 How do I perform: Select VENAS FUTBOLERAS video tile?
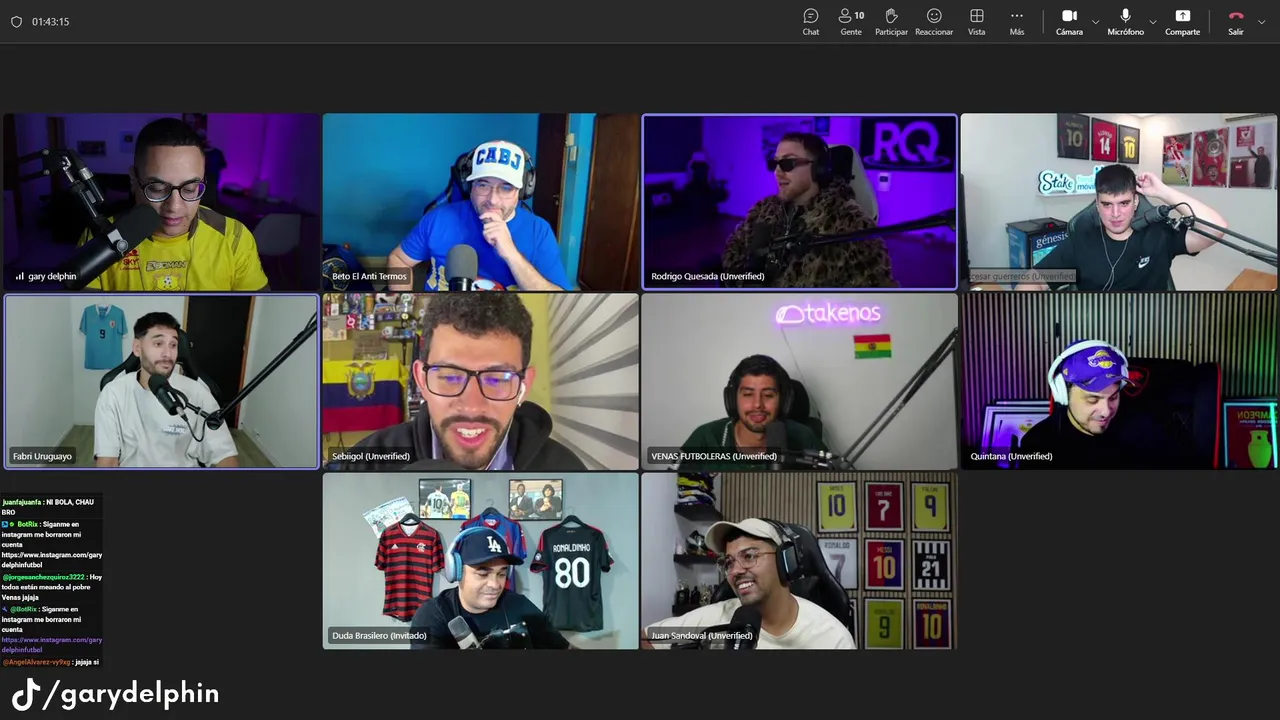point(799,381)
